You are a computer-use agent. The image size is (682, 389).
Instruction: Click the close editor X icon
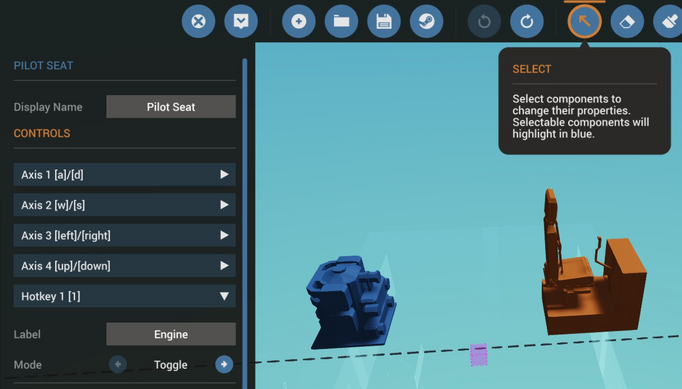(198, 21)
